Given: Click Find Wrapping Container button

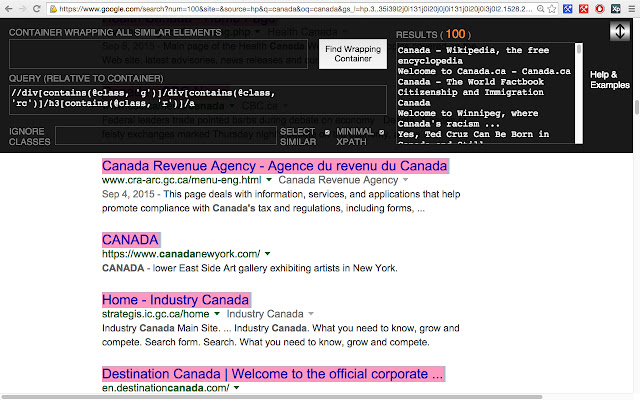Looking at the screenshot, I should pos(353,54).
